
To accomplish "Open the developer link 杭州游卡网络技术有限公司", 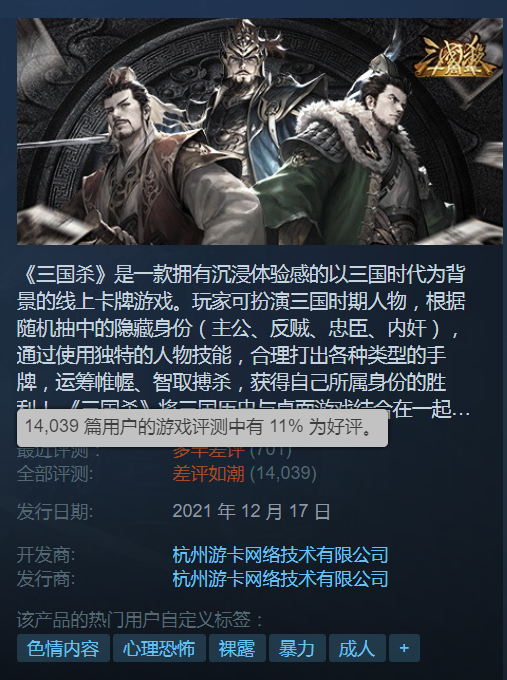I will point(280,555).
